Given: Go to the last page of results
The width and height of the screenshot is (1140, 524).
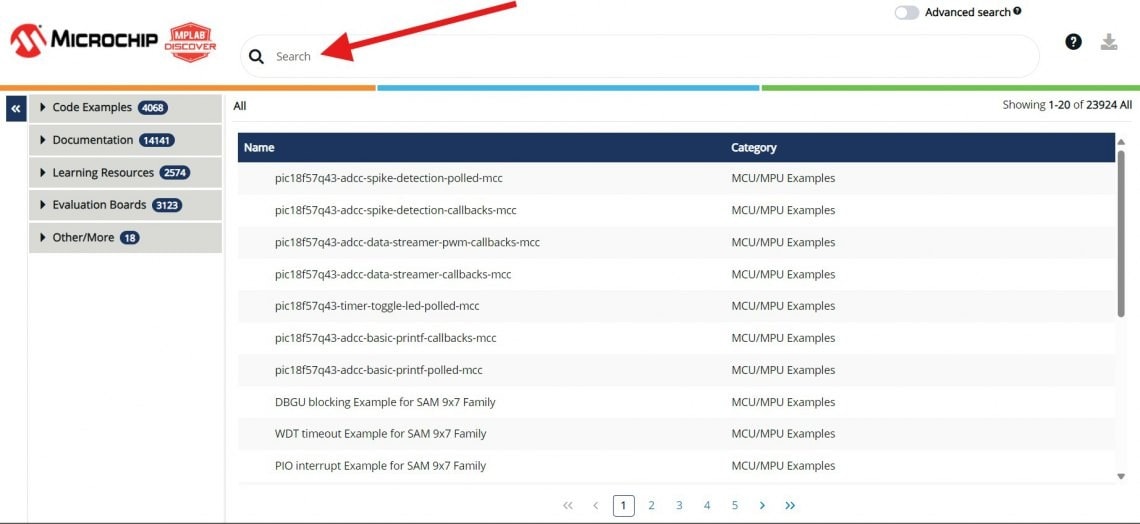Looking at the screenshot, I should pos(790,506).
